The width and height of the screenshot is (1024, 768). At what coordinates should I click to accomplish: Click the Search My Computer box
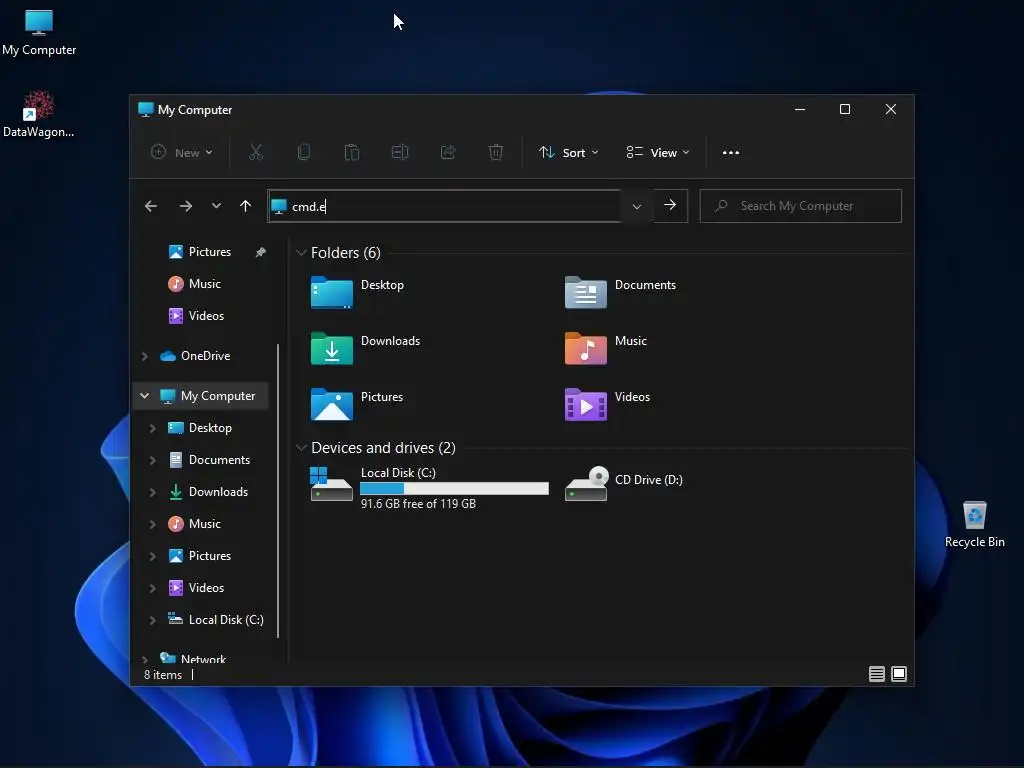coord(801,206)
